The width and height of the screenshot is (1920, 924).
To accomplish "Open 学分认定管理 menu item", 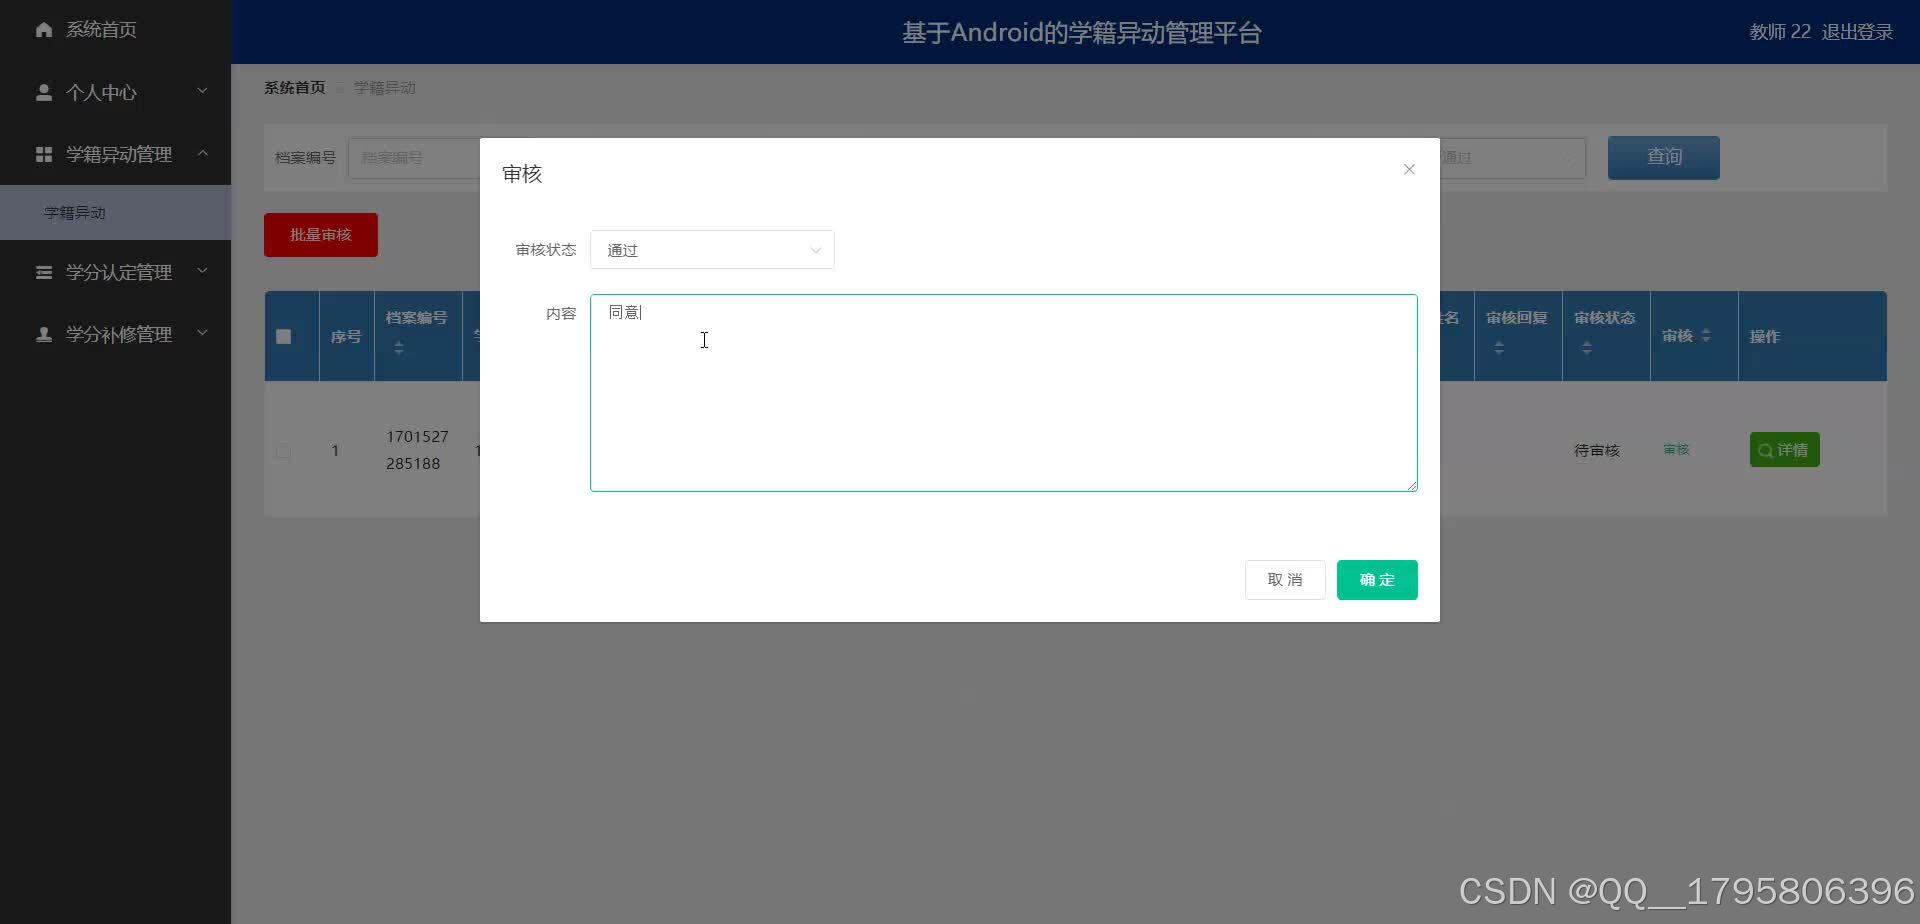I will tap(115, 272).
